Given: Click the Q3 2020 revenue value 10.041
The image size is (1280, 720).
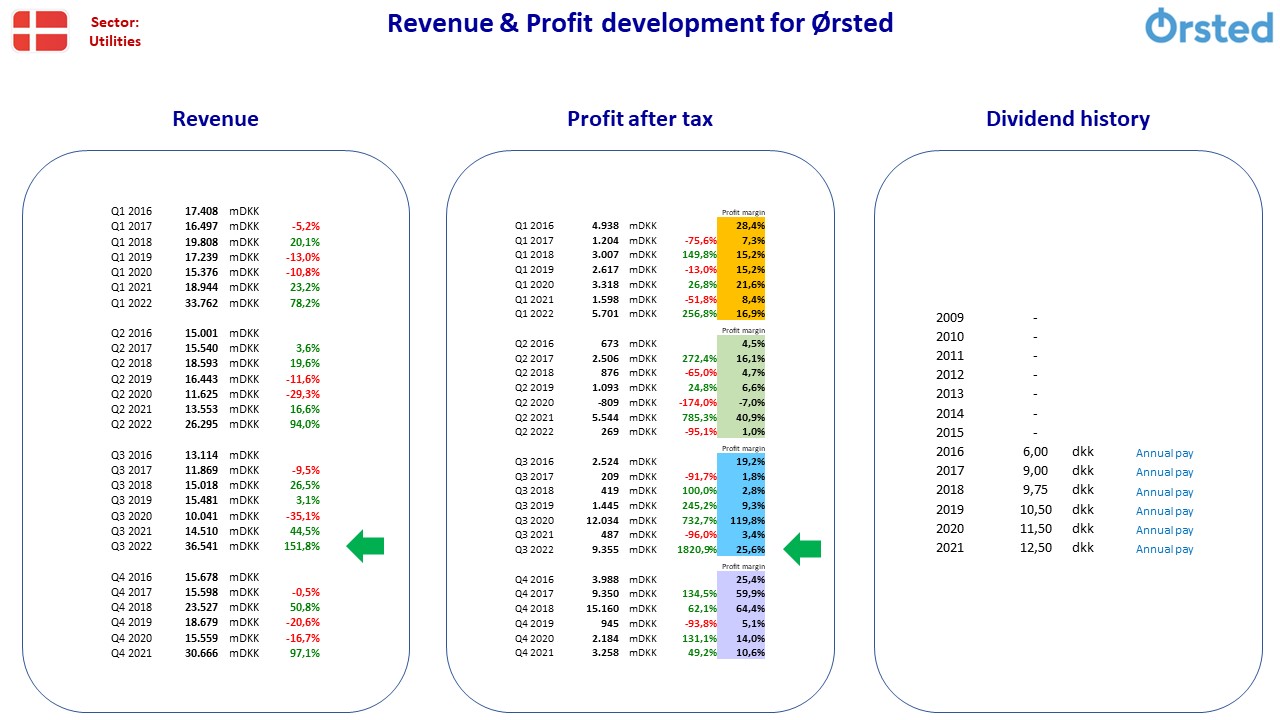Looking at the screenshot, I should [201, 516].
